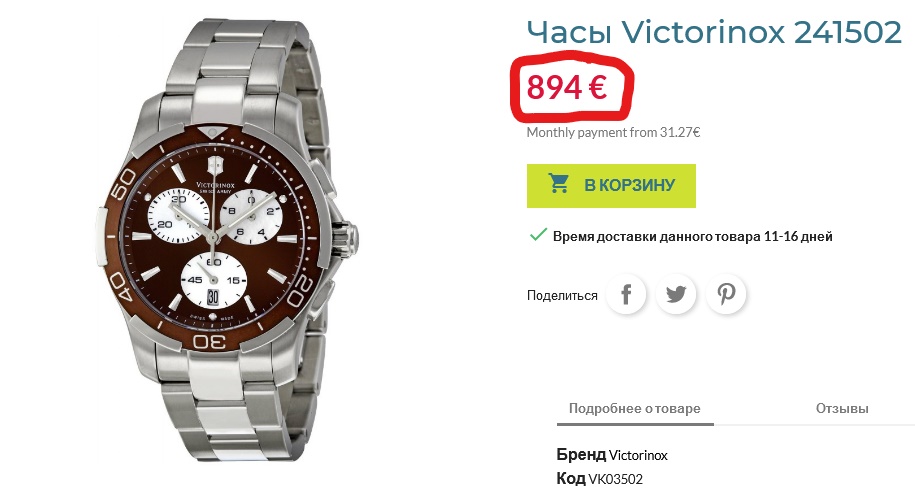Click the Часы Victorinox 241502 title
This screenshot has width=915, height=502.
(714, 32)
